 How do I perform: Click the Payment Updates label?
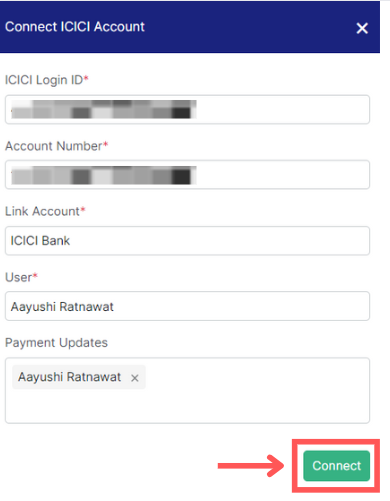point(56,343)
